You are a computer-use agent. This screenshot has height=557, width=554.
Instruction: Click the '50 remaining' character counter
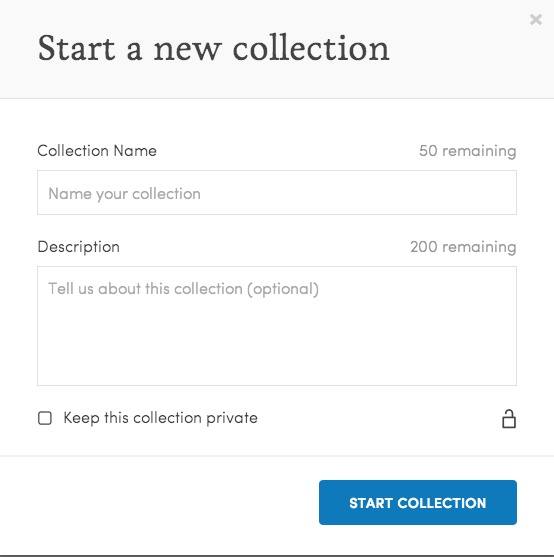pos(467,151)
